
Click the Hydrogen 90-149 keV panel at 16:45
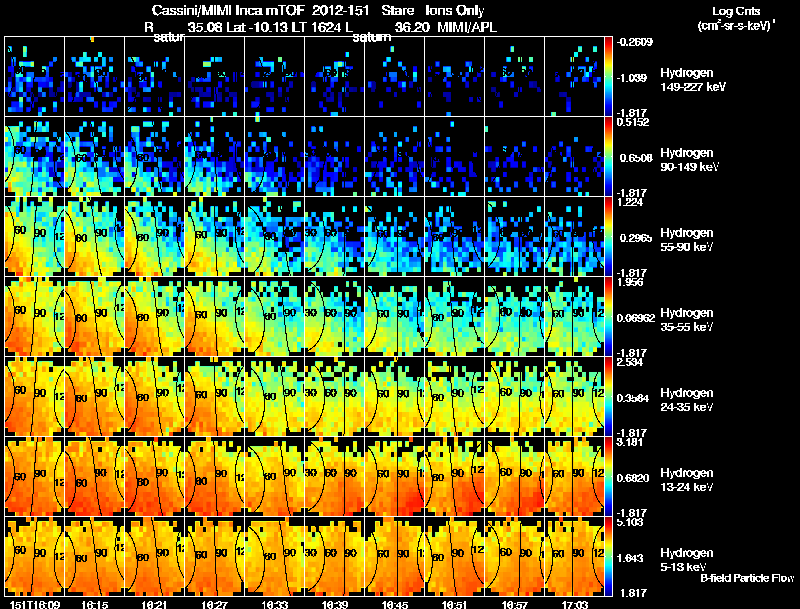pyautogui.click(x=394, y=156)
